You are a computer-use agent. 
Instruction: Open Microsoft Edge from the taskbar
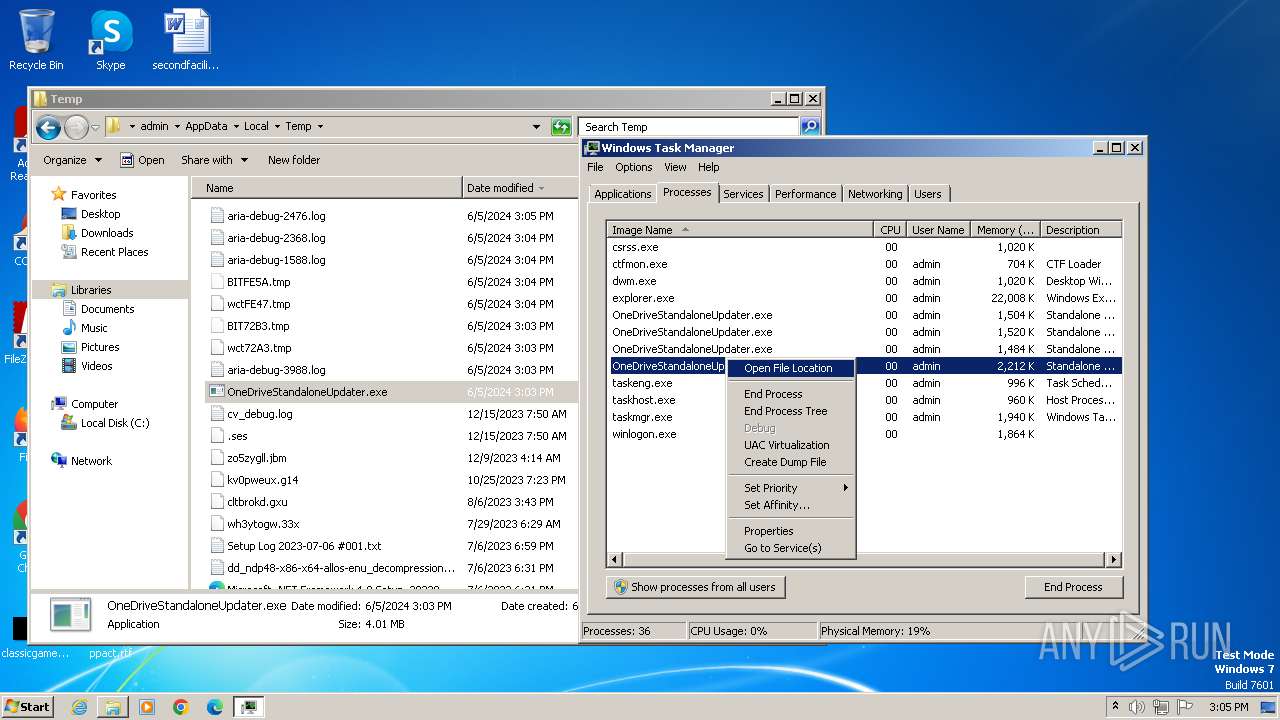pos(215,707)
